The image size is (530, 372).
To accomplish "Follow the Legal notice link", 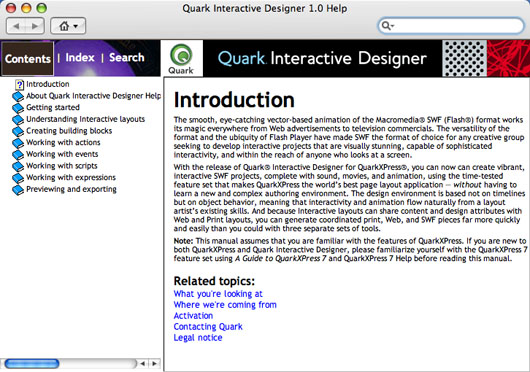I will [x=198, y=338].
